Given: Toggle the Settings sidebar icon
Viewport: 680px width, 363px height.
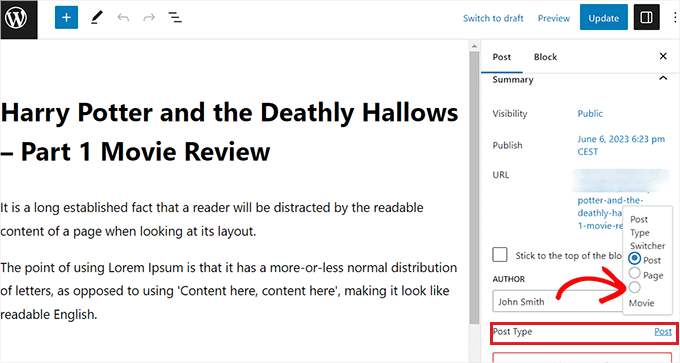Looking at the screenshot, I should click(647, 17).
